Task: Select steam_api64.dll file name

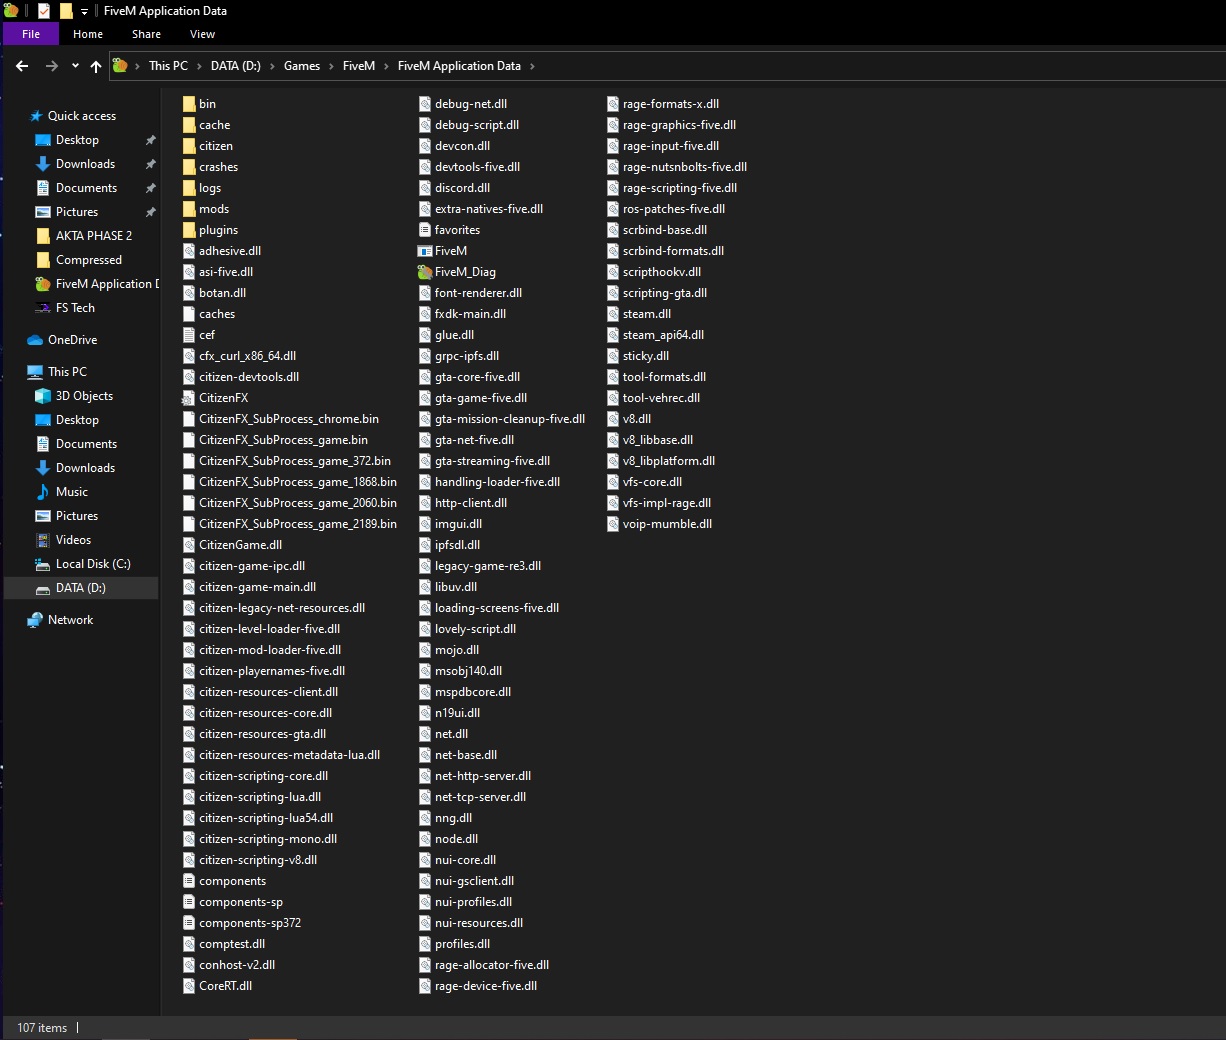Action: pos(663,335)
